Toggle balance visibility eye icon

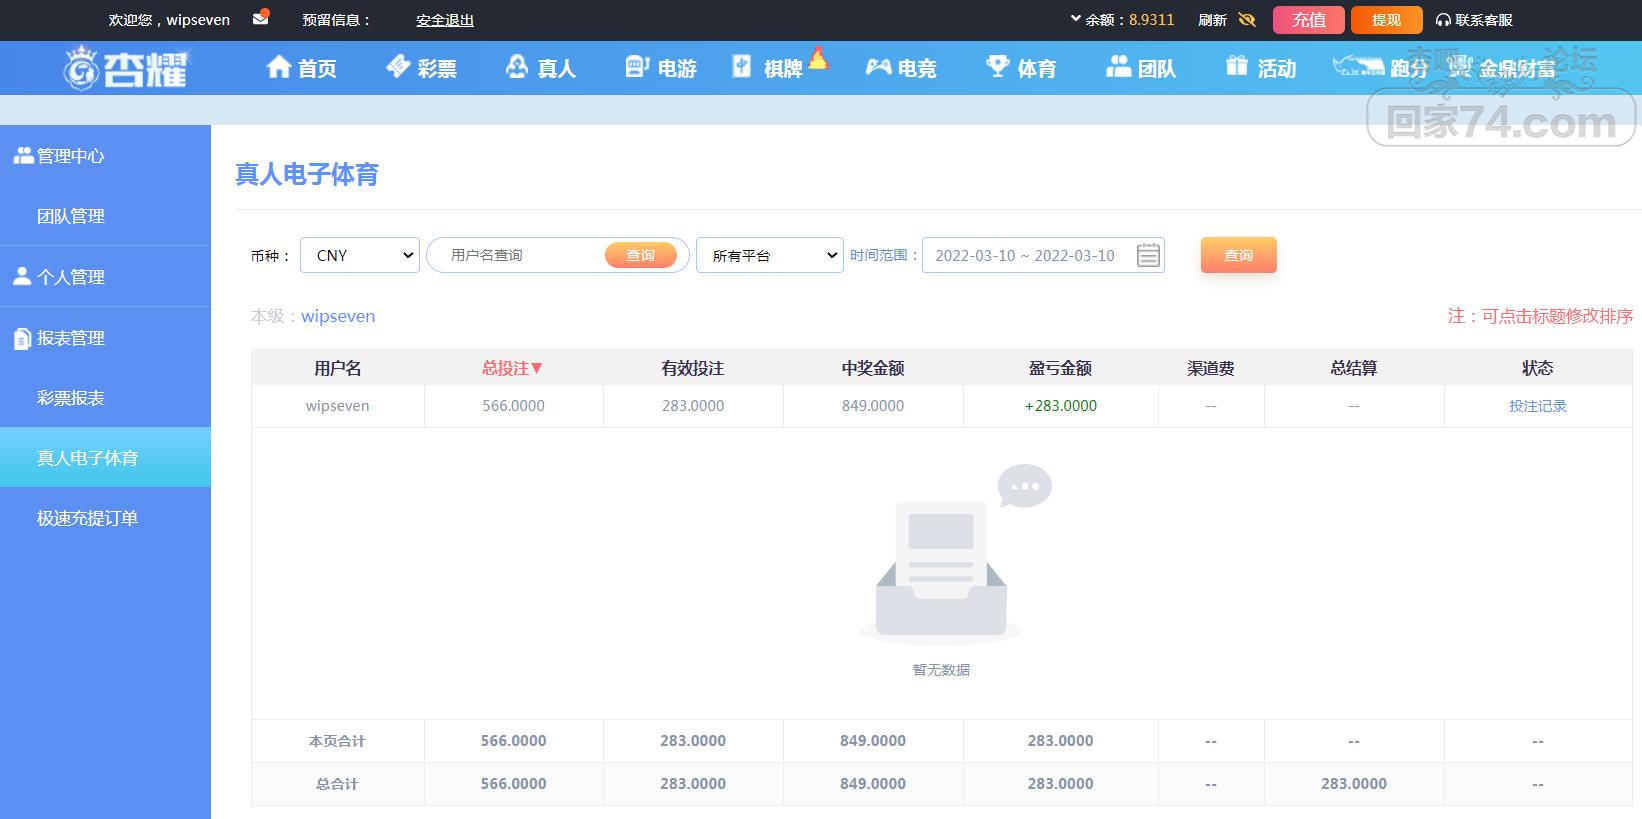(1246, 20)
